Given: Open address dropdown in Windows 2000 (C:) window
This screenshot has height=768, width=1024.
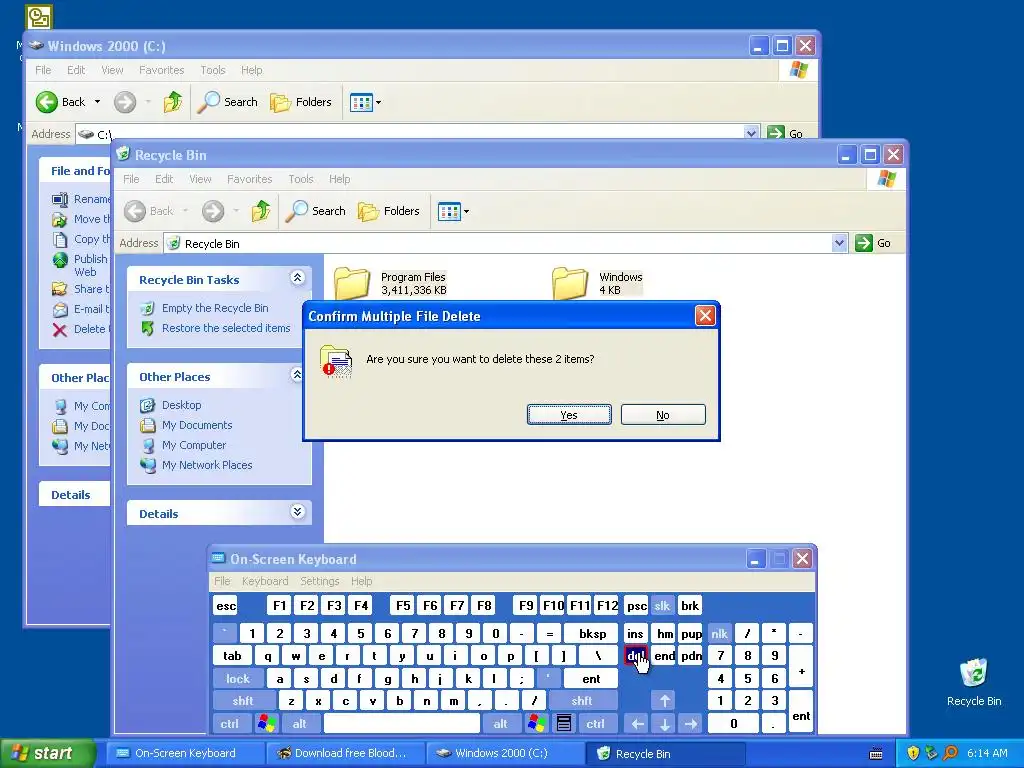Looking at the screenshot, I should [751, 133].
